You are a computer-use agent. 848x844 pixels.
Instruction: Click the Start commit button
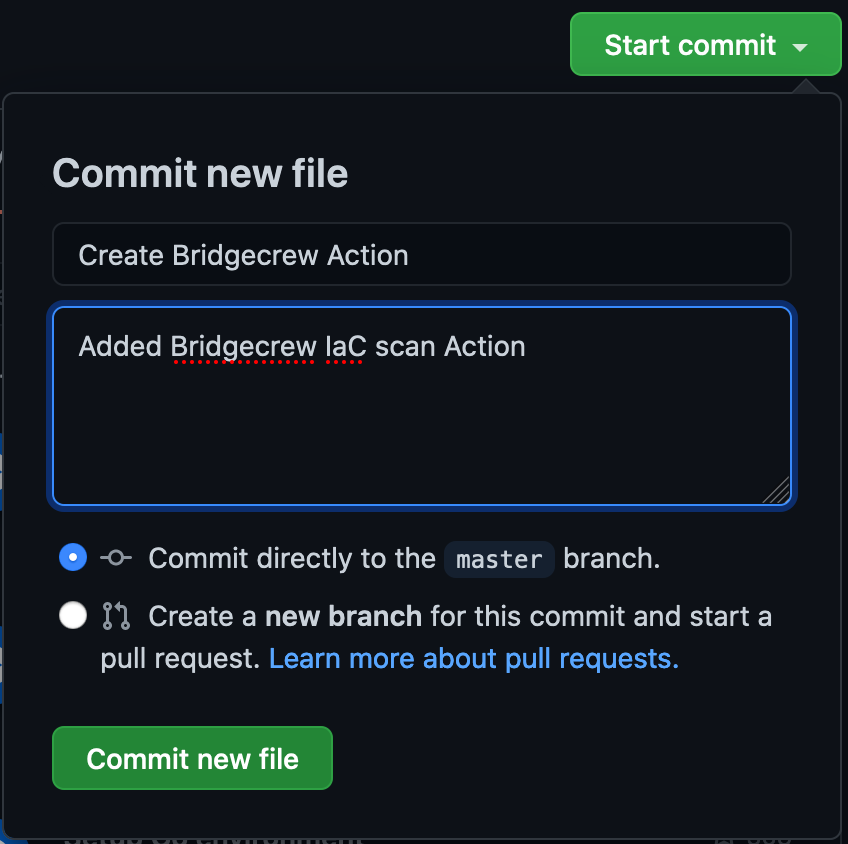coord(705,44)
